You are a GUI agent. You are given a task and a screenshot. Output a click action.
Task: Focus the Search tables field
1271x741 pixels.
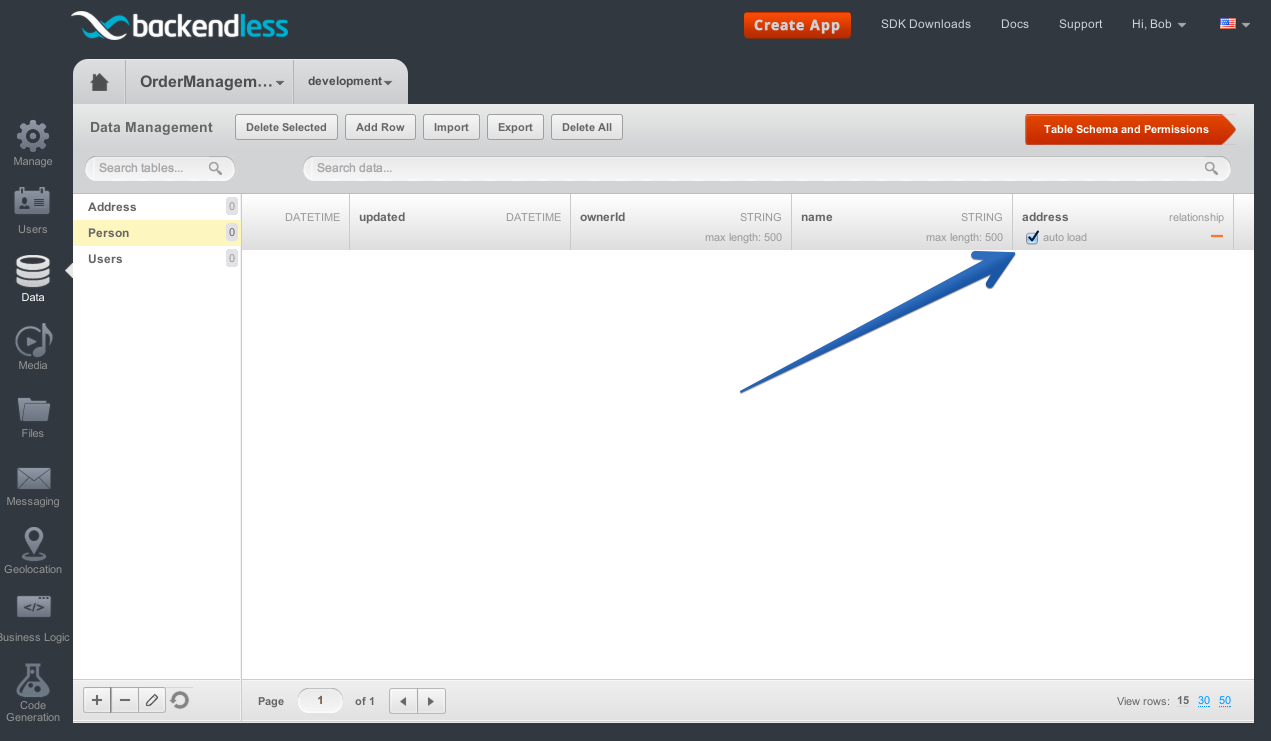[x=160, y=168]
